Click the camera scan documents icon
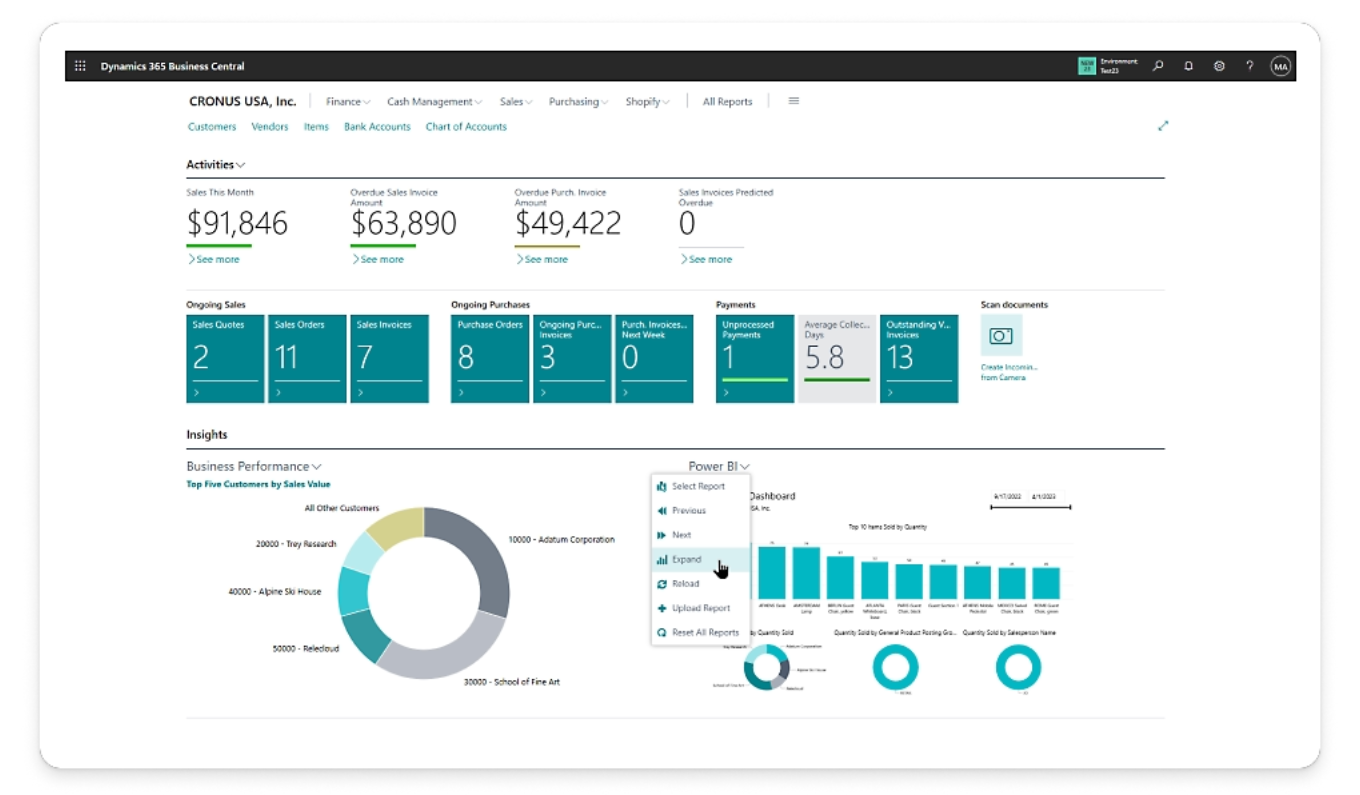This screenshot has width=1360, height=795. pyautogui.click(x=1001, y=336)
